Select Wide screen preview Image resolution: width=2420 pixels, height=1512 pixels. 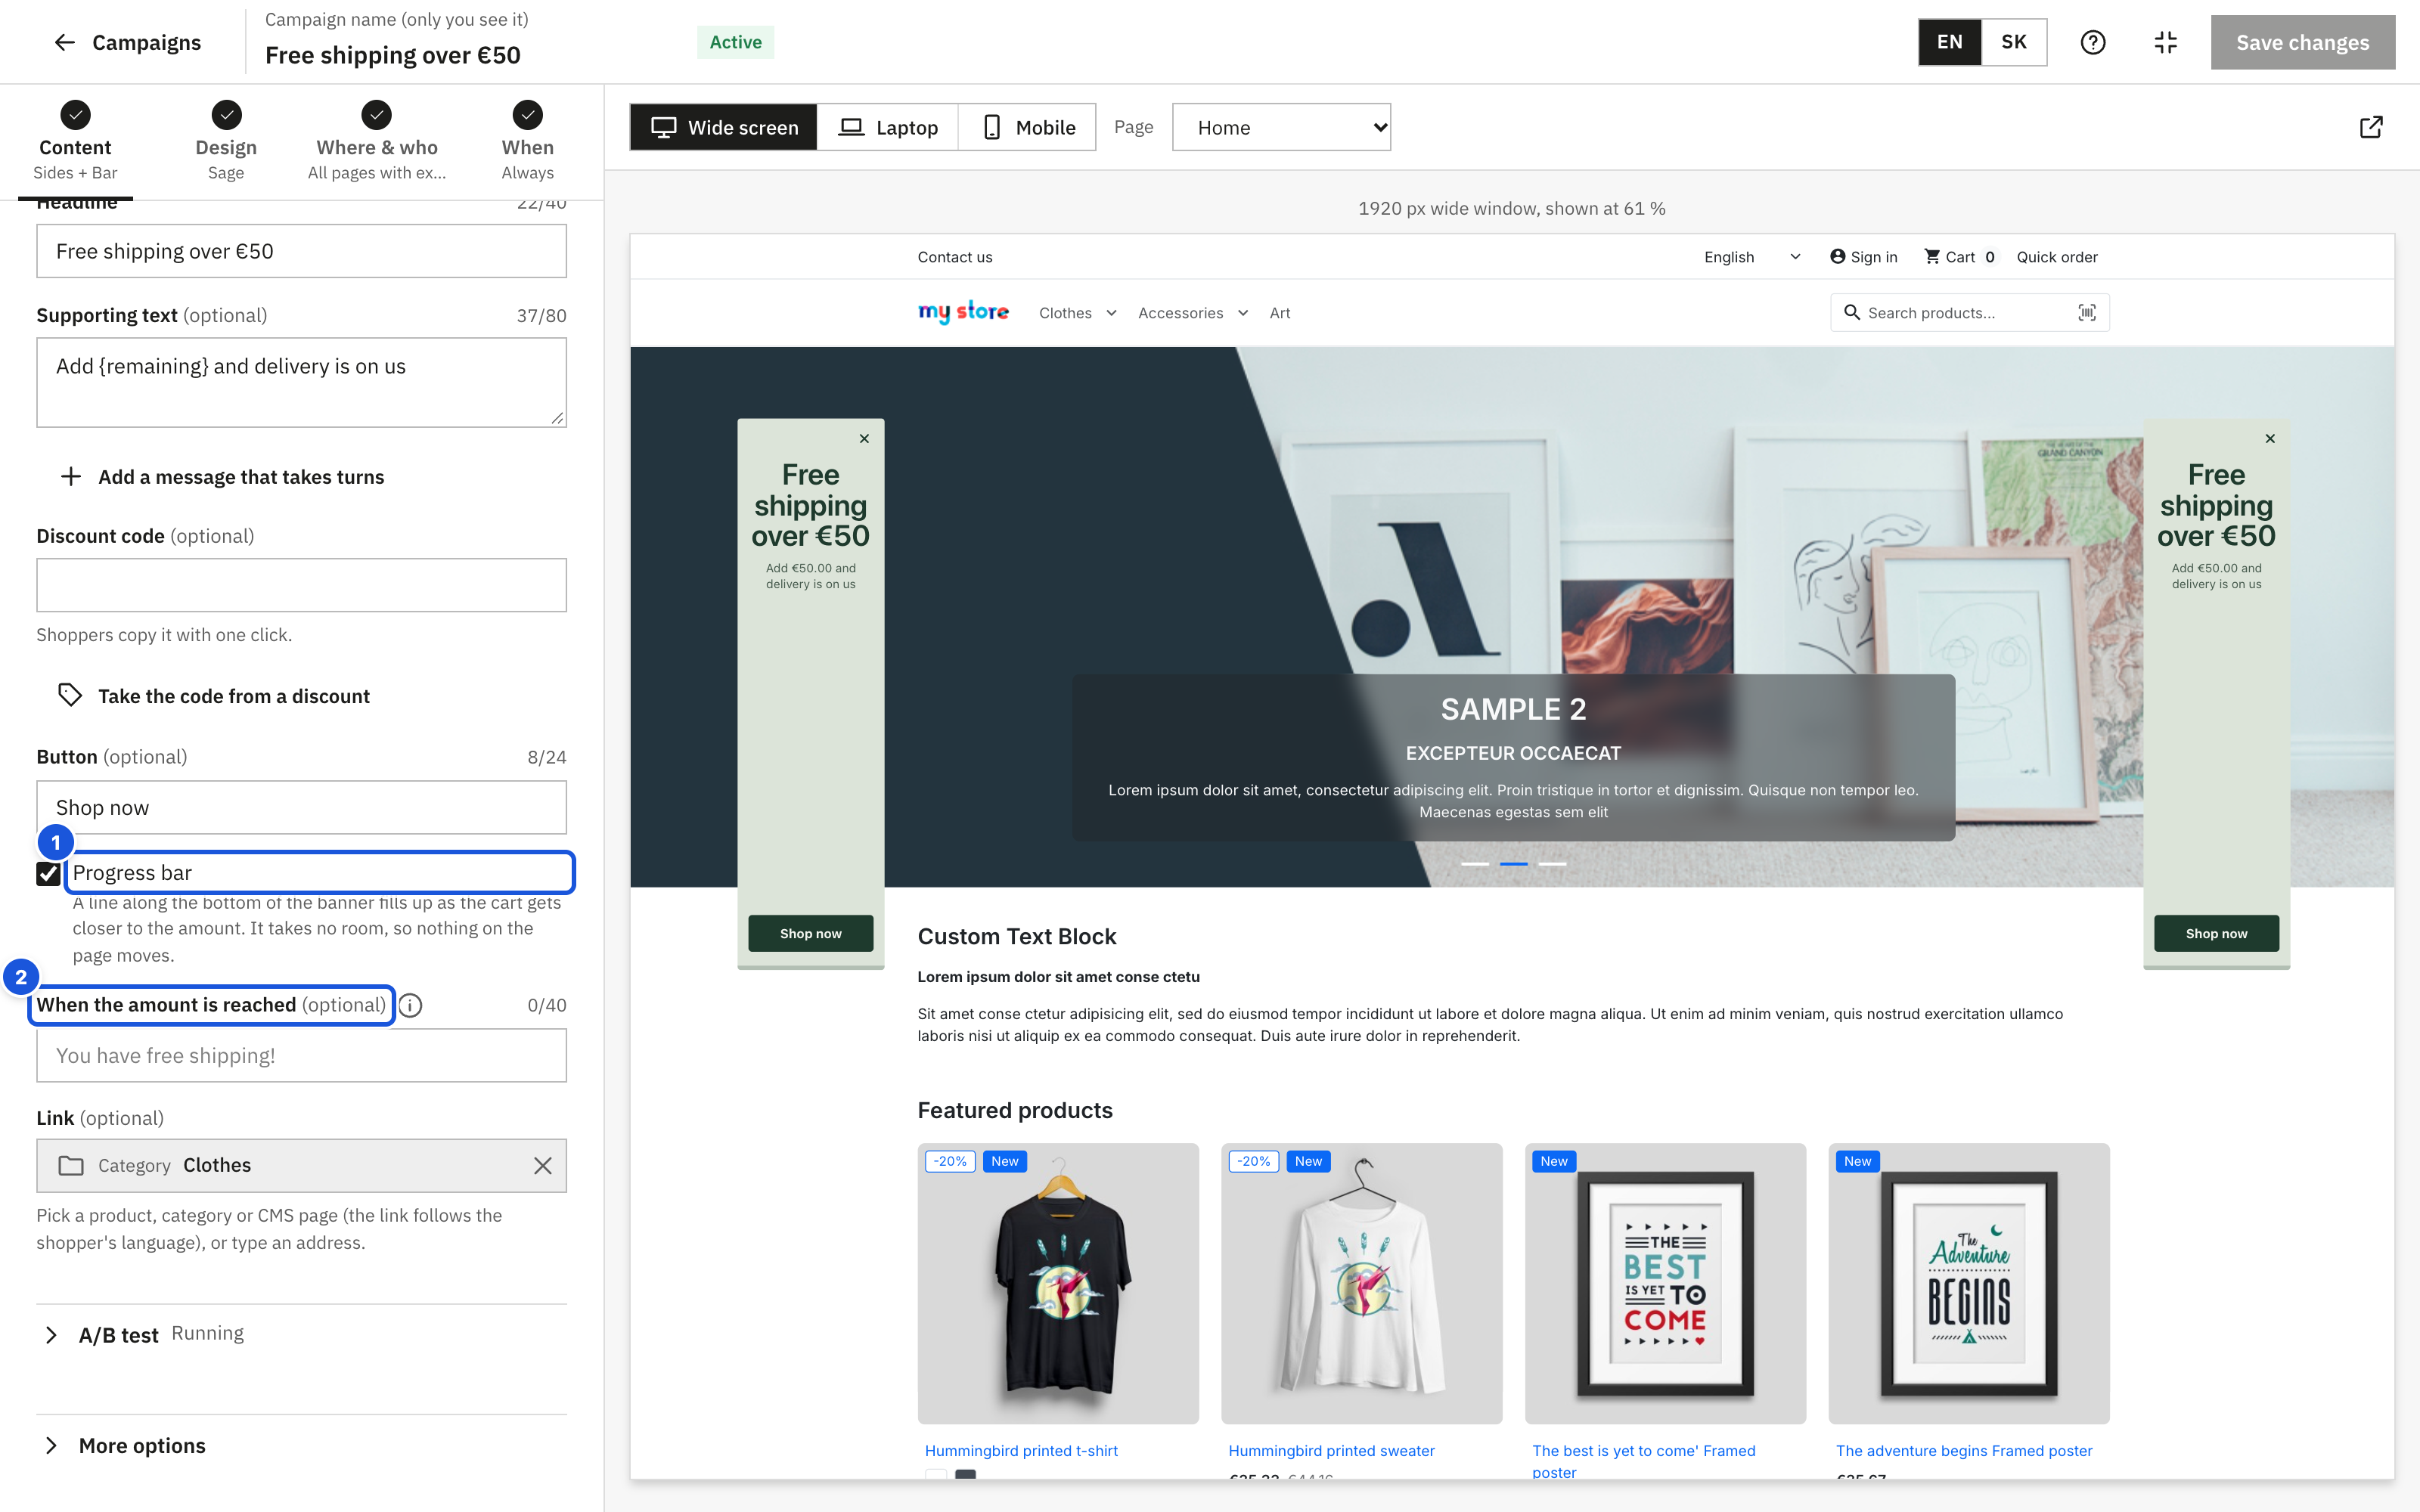[724, 127]
